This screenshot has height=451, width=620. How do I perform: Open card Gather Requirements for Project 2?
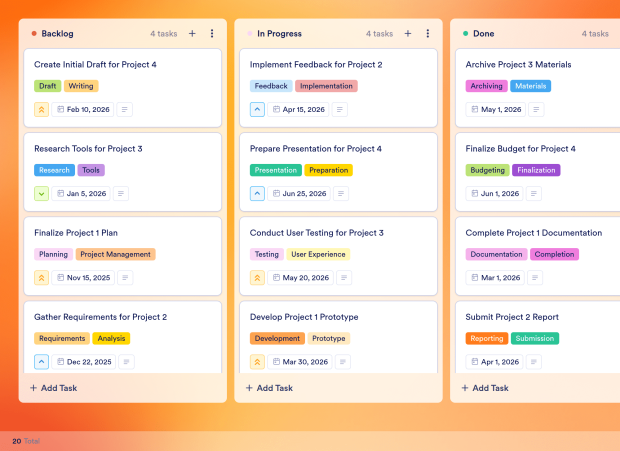tap(123, 337)
